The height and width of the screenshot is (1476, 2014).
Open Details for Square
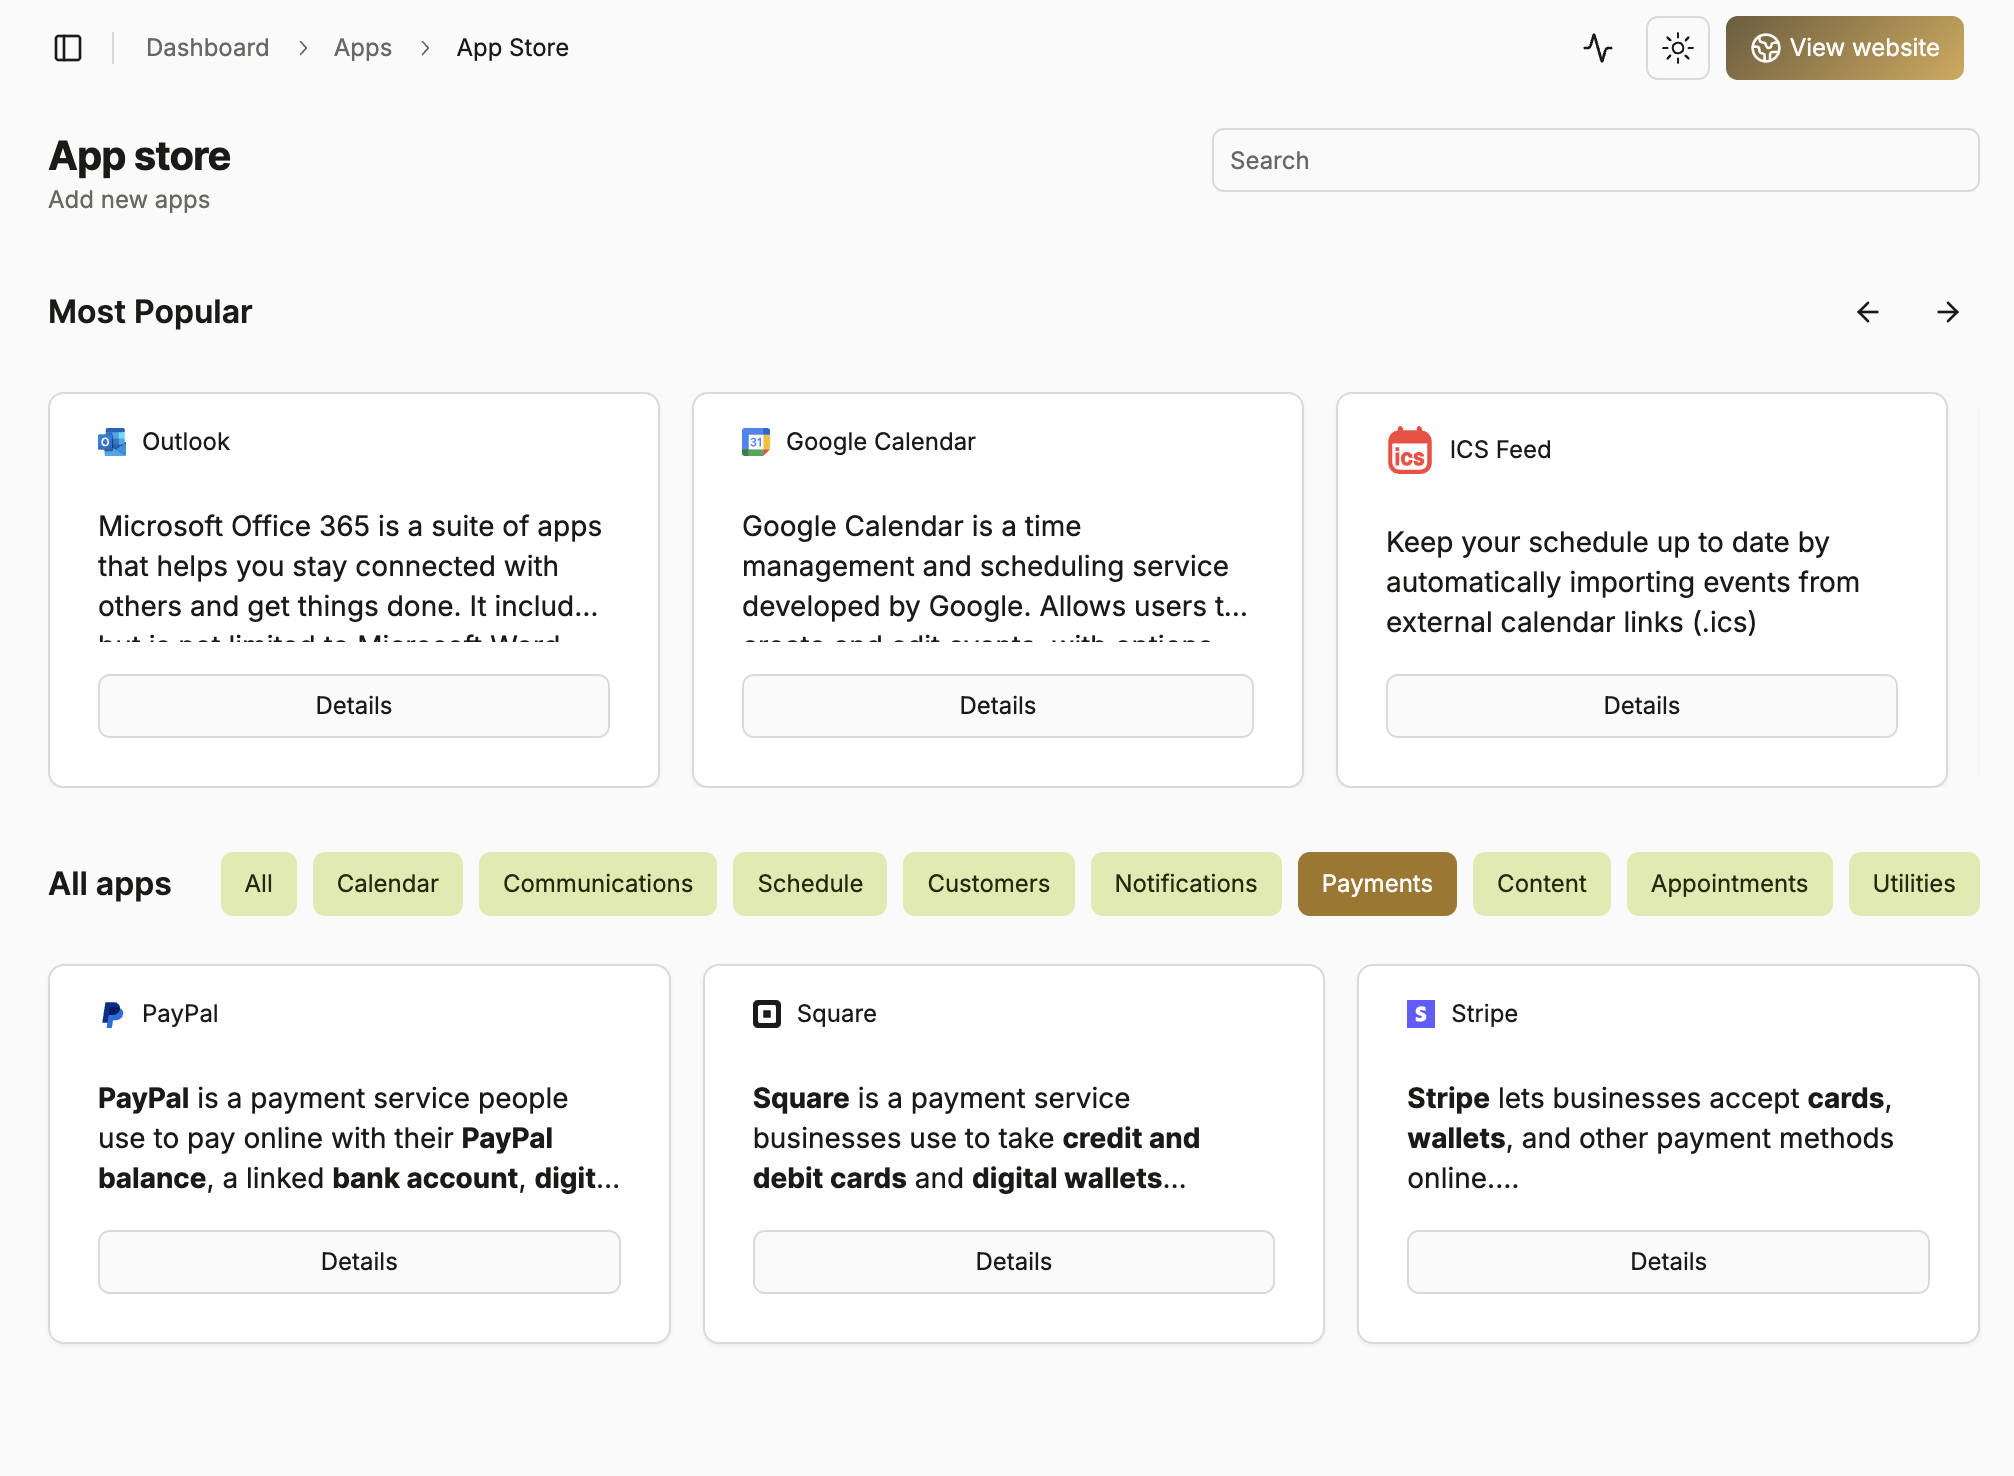(x=1014, y=1262)
